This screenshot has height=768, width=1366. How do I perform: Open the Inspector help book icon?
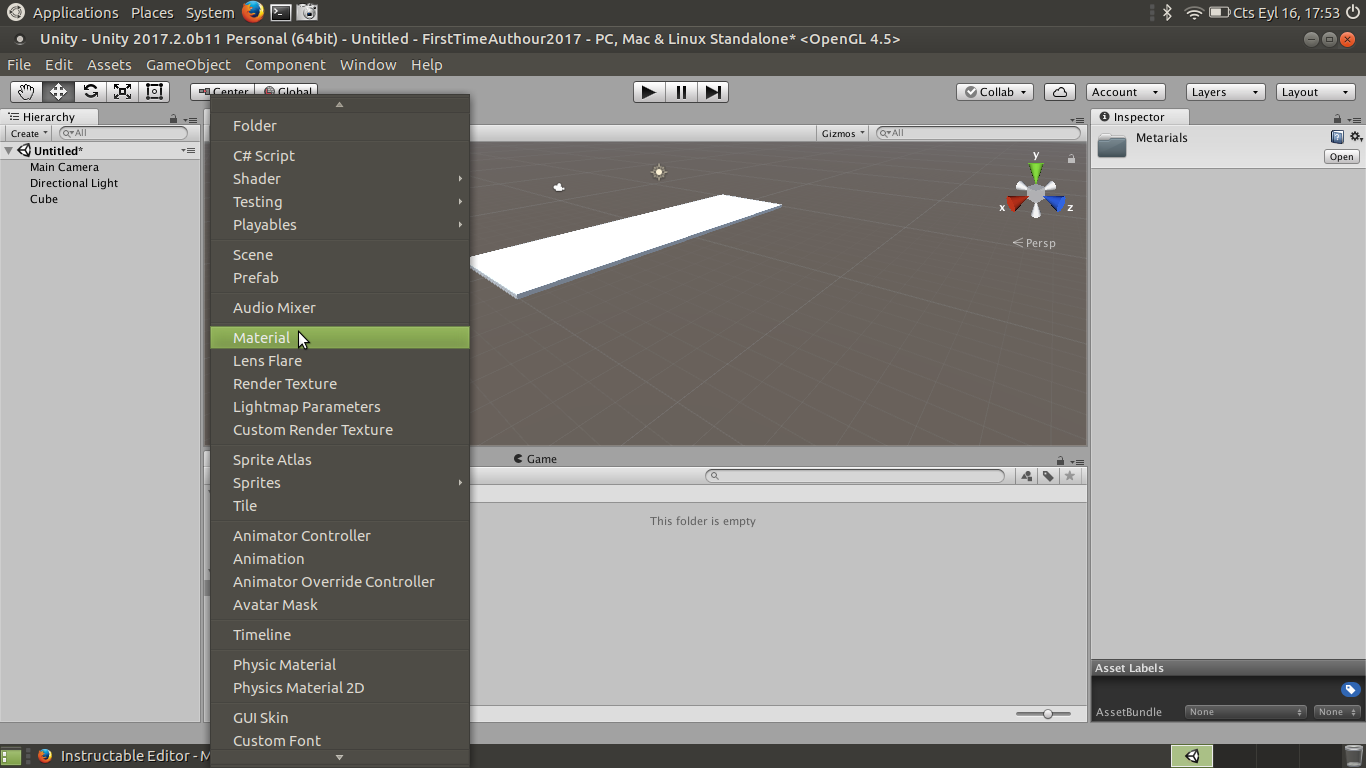tap(1337, 137)
